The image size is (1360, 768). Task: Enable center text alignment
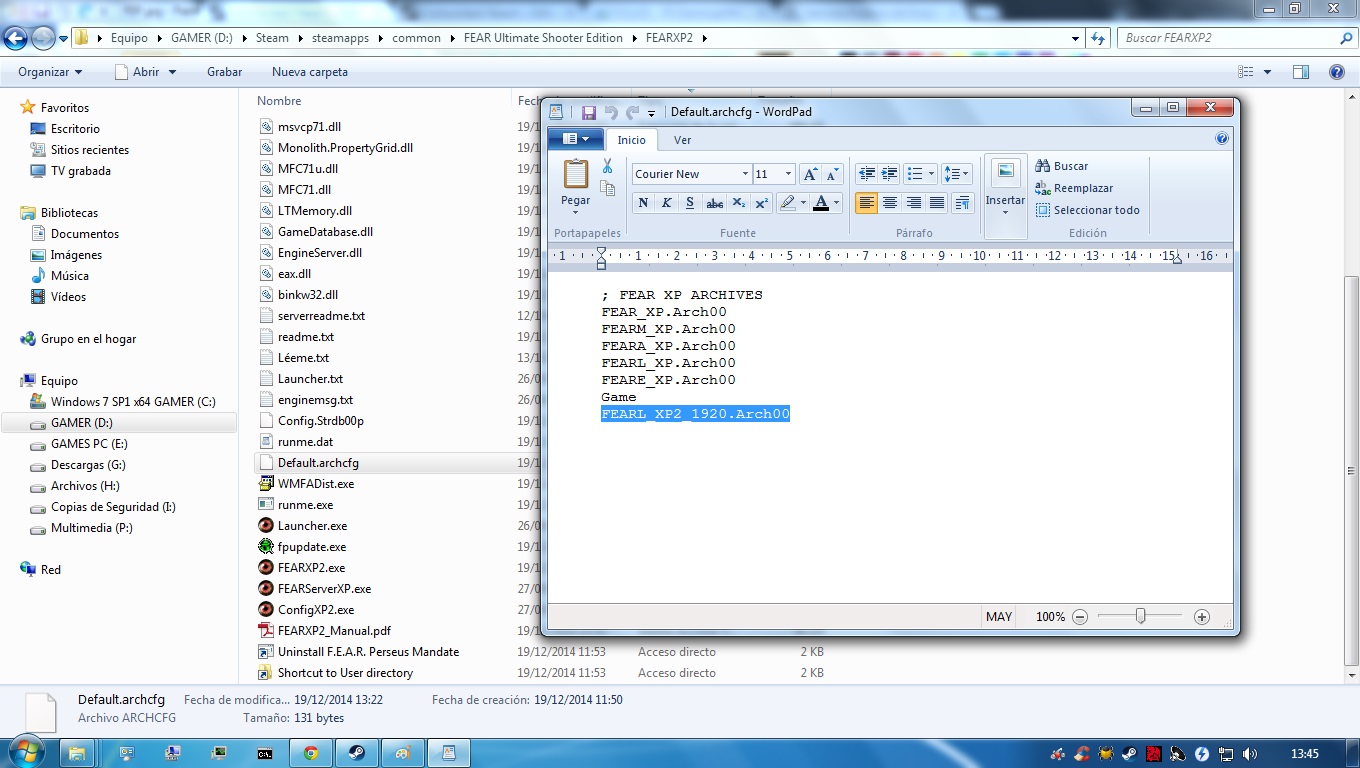[x=890, y=203]
